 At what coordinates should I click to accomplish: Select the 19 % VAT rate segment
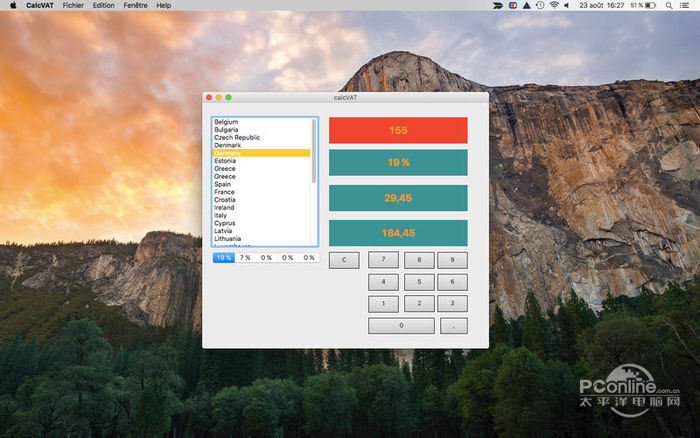pyautogui.click(x=223, y=257)
